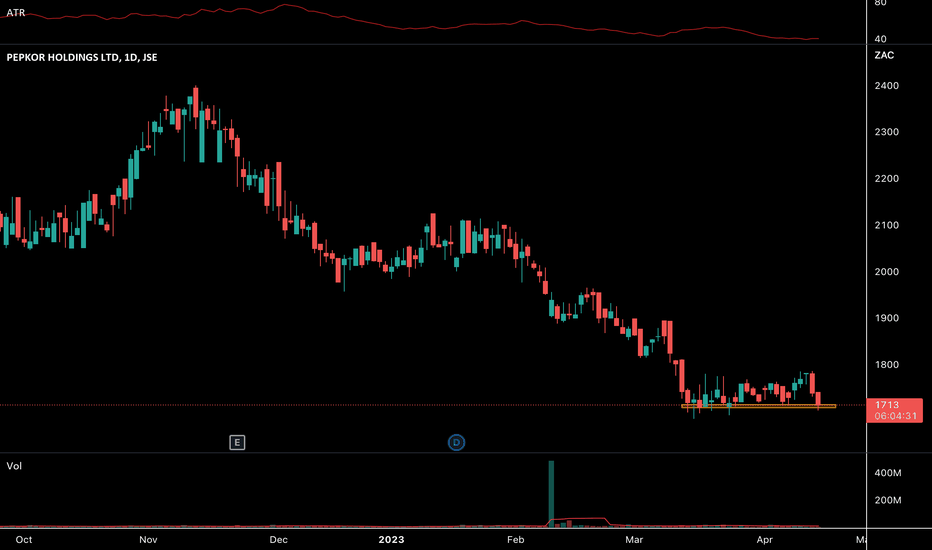Viewport: 932px width, 550px height.
Task: Click the 2000 price axis label
Action: [886, 272]
